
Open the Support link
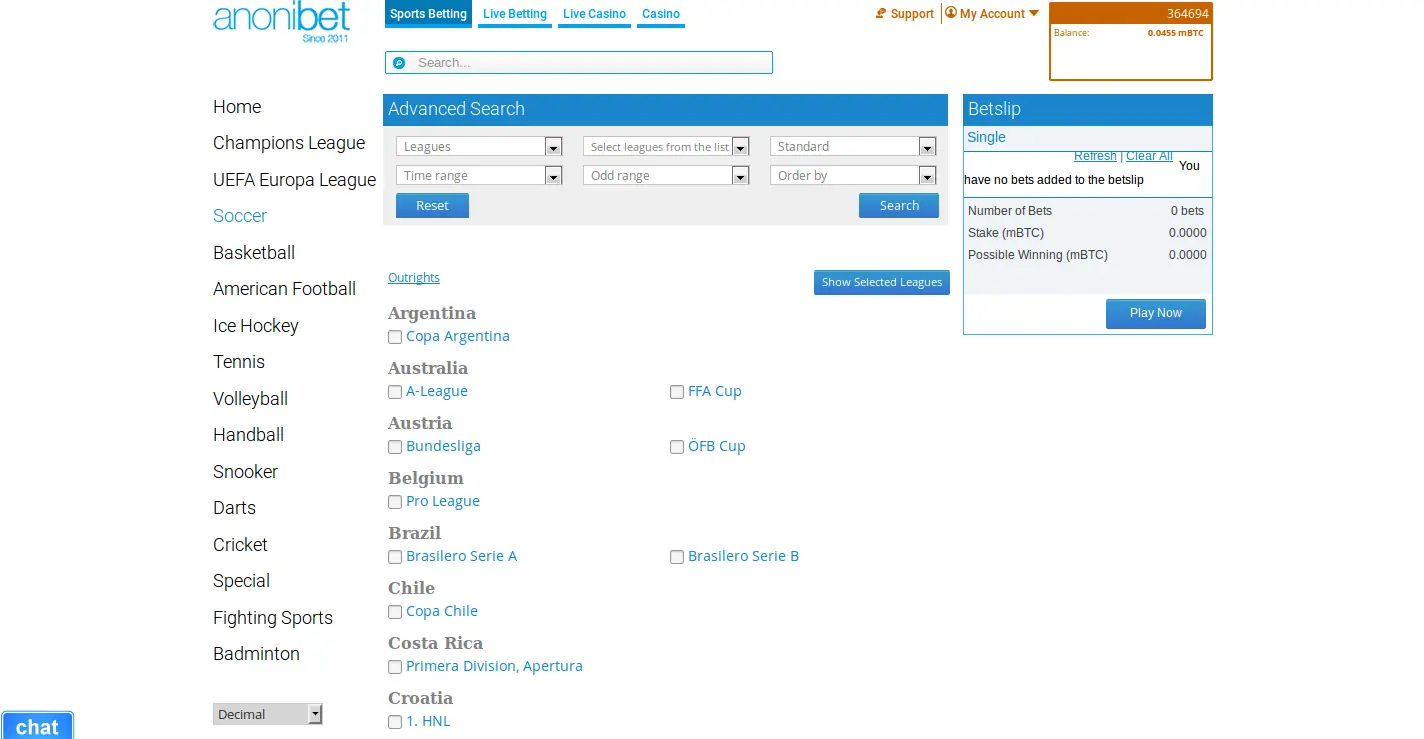click(x=912, y=14)
